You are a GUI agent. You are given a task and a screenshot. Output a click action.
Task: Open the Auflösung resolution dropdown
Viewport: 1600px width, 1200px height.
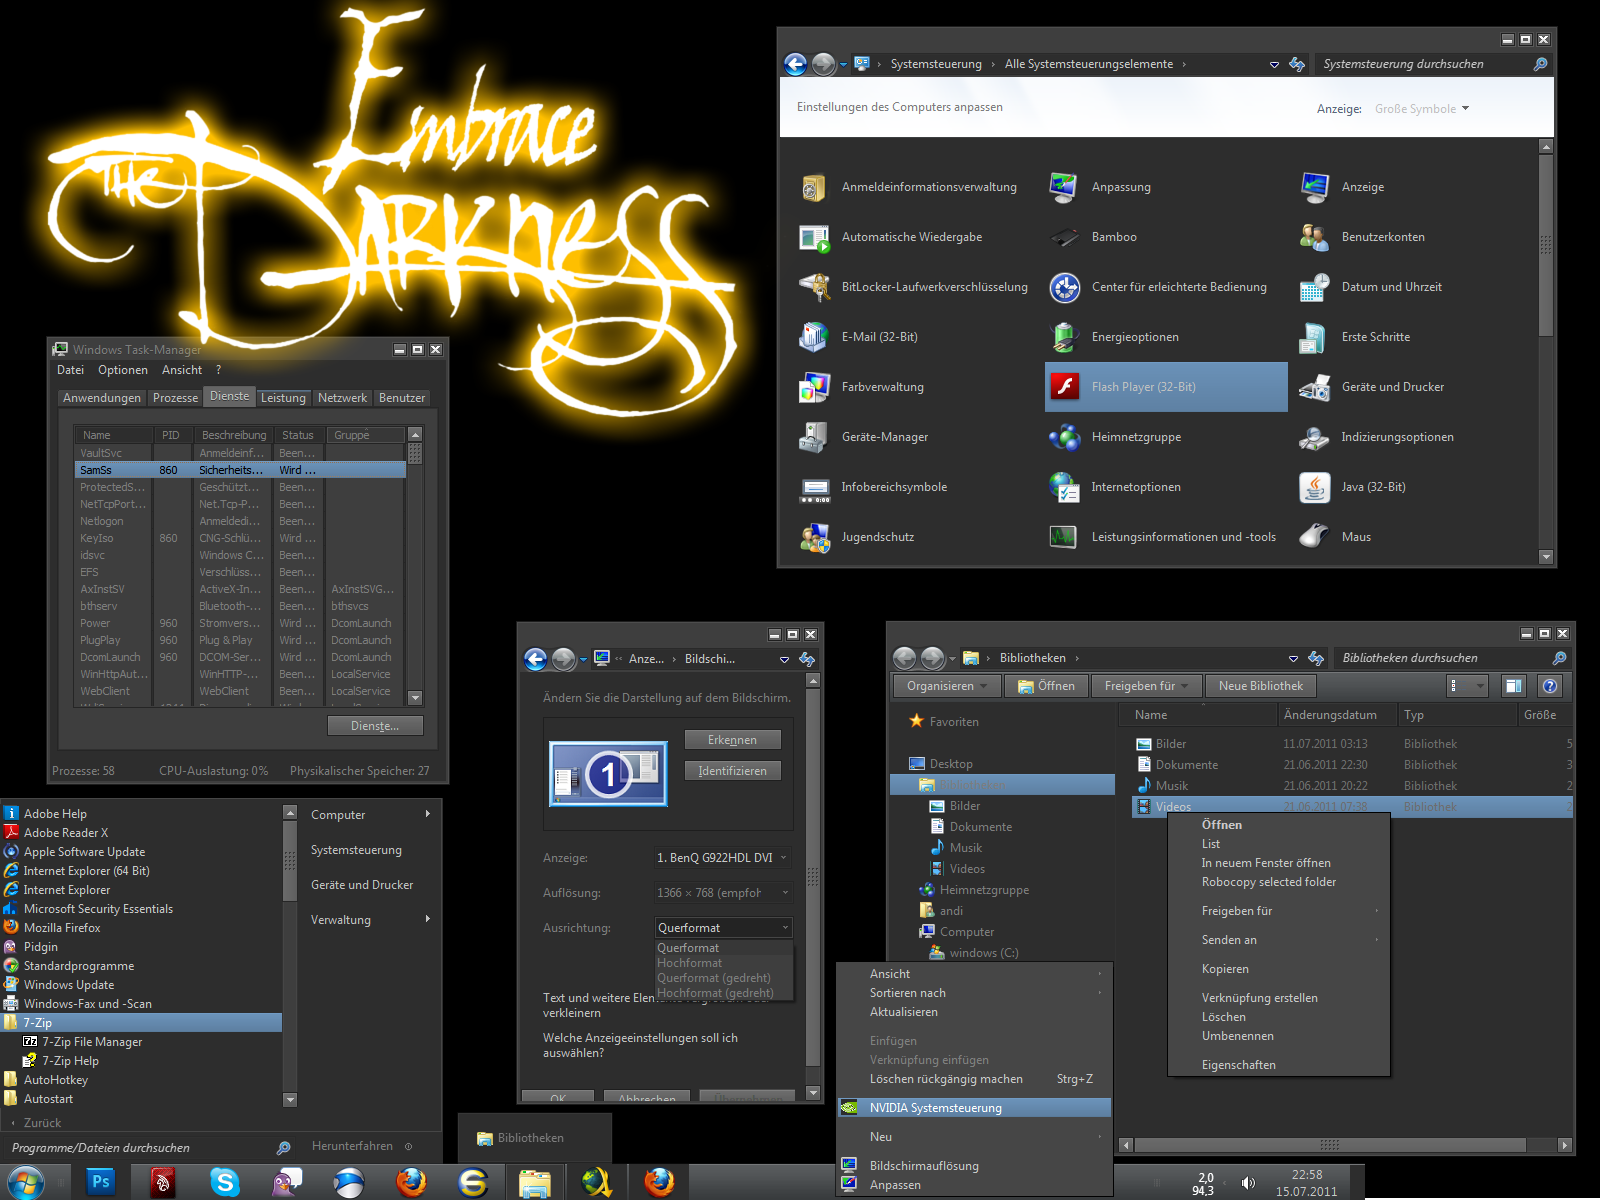pos(723,893)
